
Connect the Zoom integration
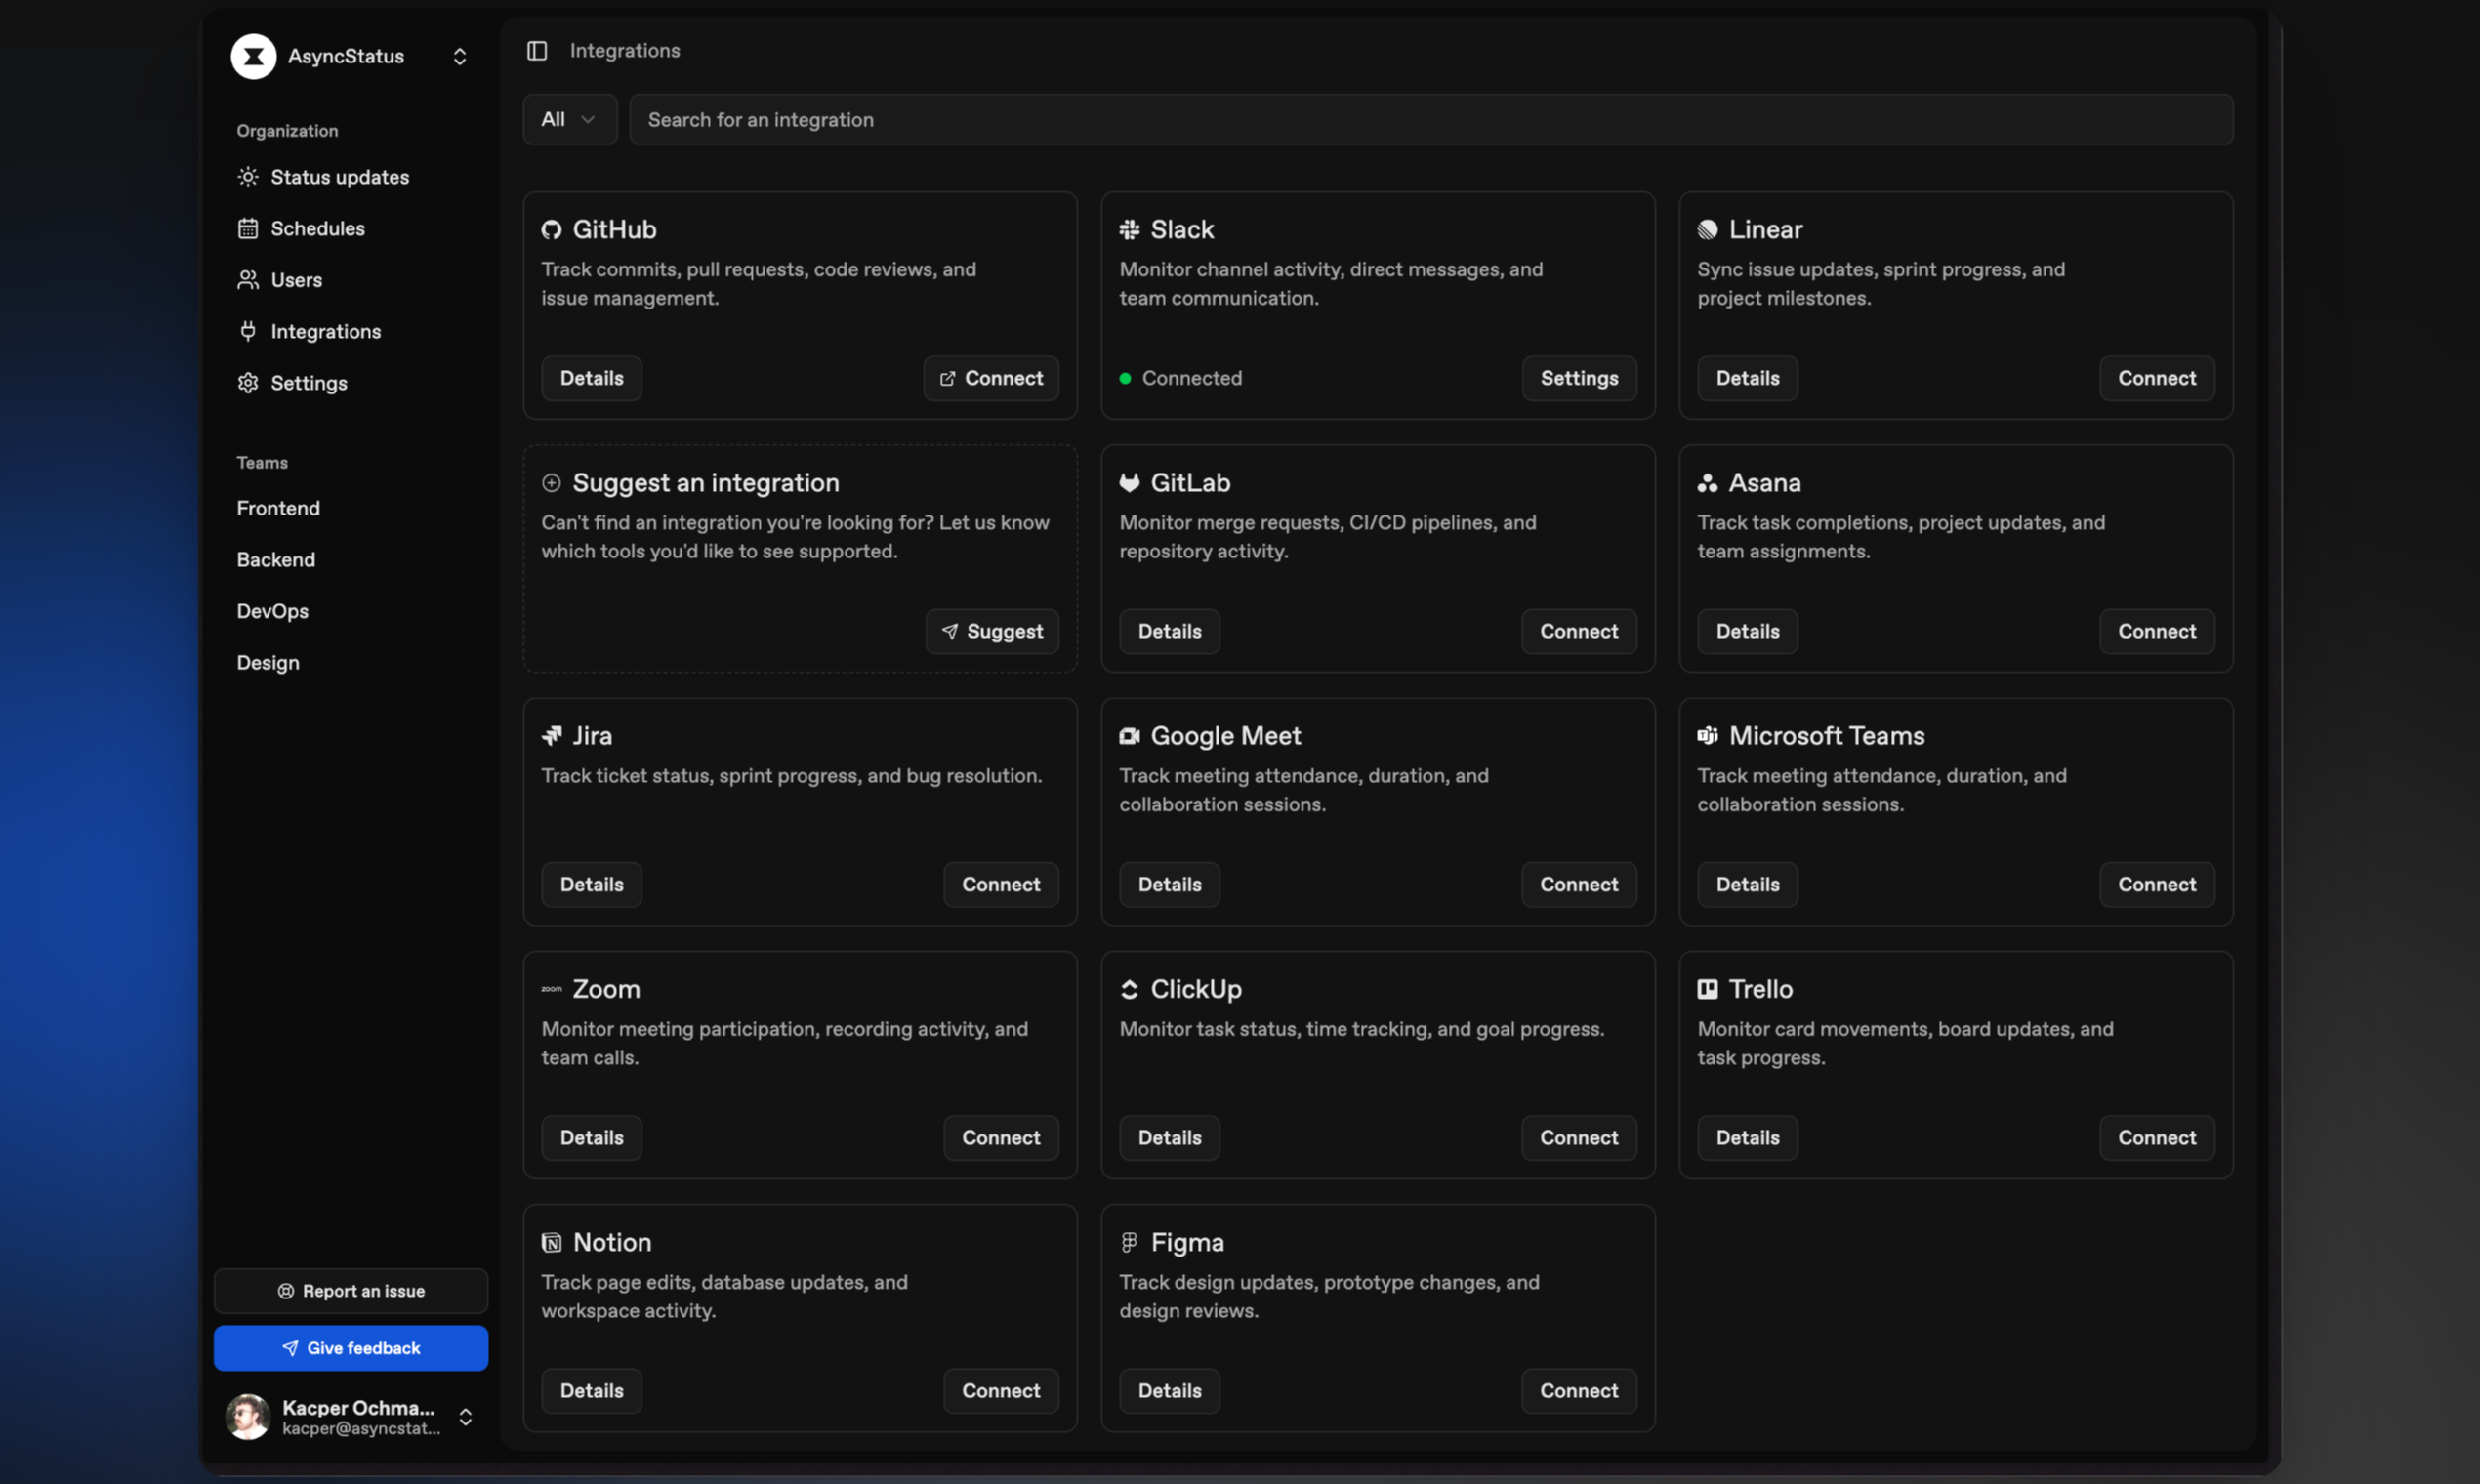tap(1001, 1137)
